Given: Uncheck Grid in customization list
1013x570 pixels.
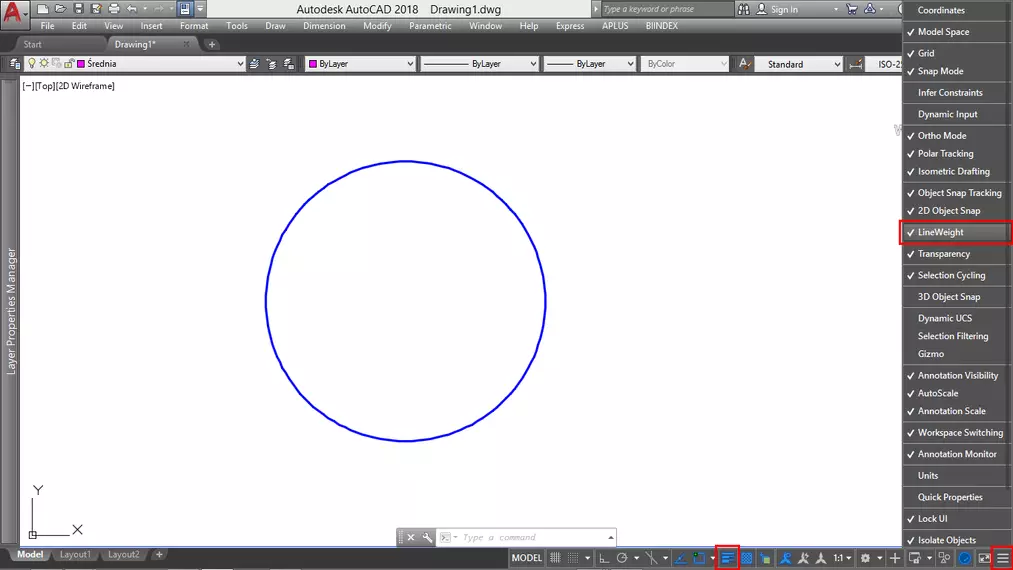Looking at the screenshot, I should pos(956,53).
